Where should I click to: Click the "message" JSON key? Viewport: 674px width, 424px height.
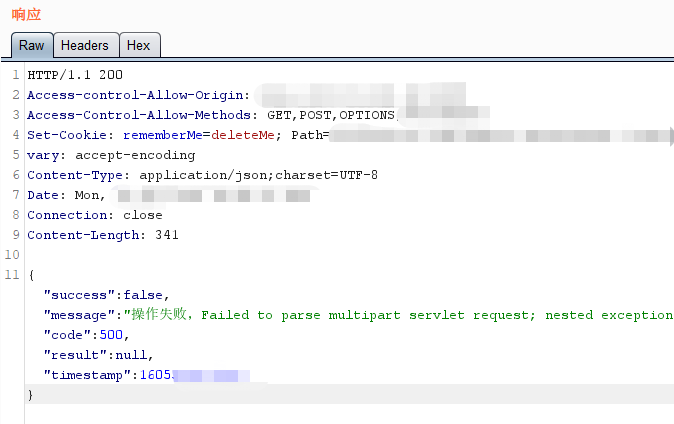tap(79, 315)
